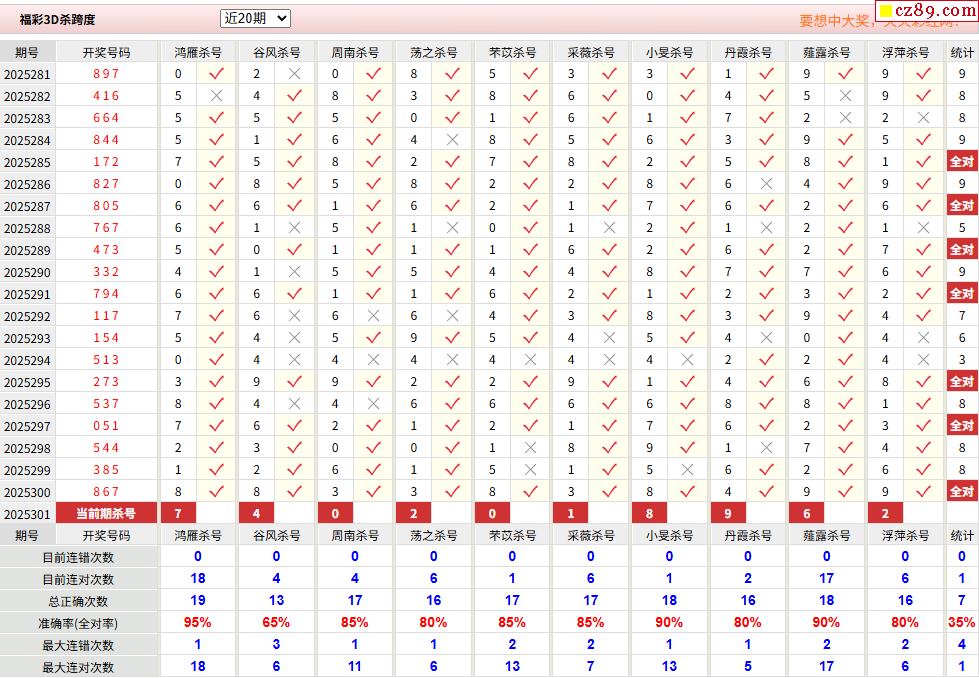Screen dimensions: 979x678
Task: Click the 最大连对次数 row label
Action: pos(79,667)
